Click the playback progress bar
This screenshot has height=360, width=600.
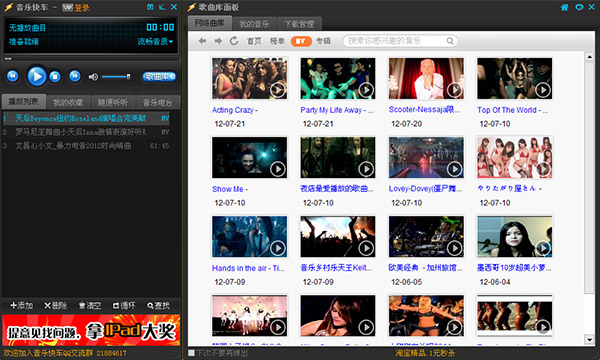point(91,59)
